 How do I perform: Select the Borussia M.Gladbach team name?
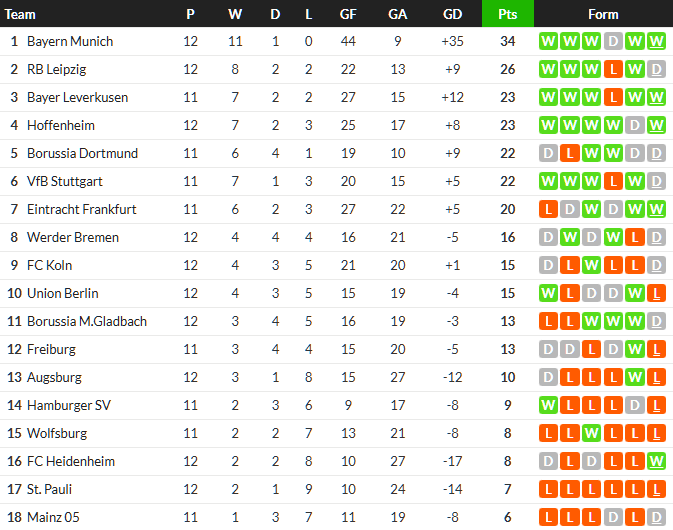[87, 322]
